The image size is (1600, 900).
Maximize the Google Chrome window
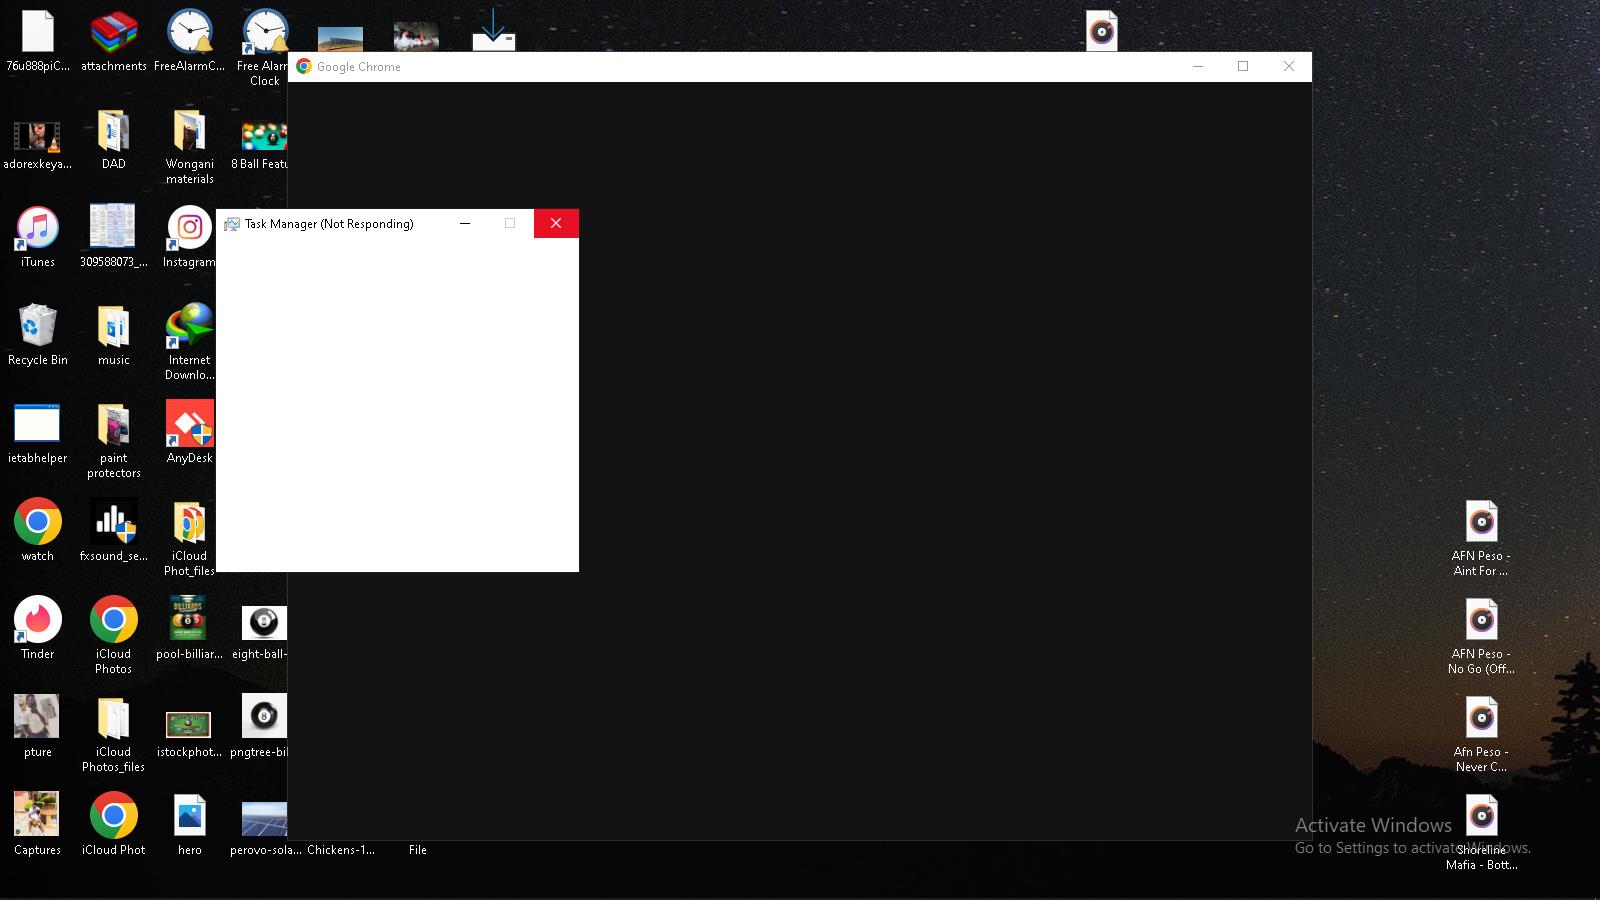[1243, 66]
